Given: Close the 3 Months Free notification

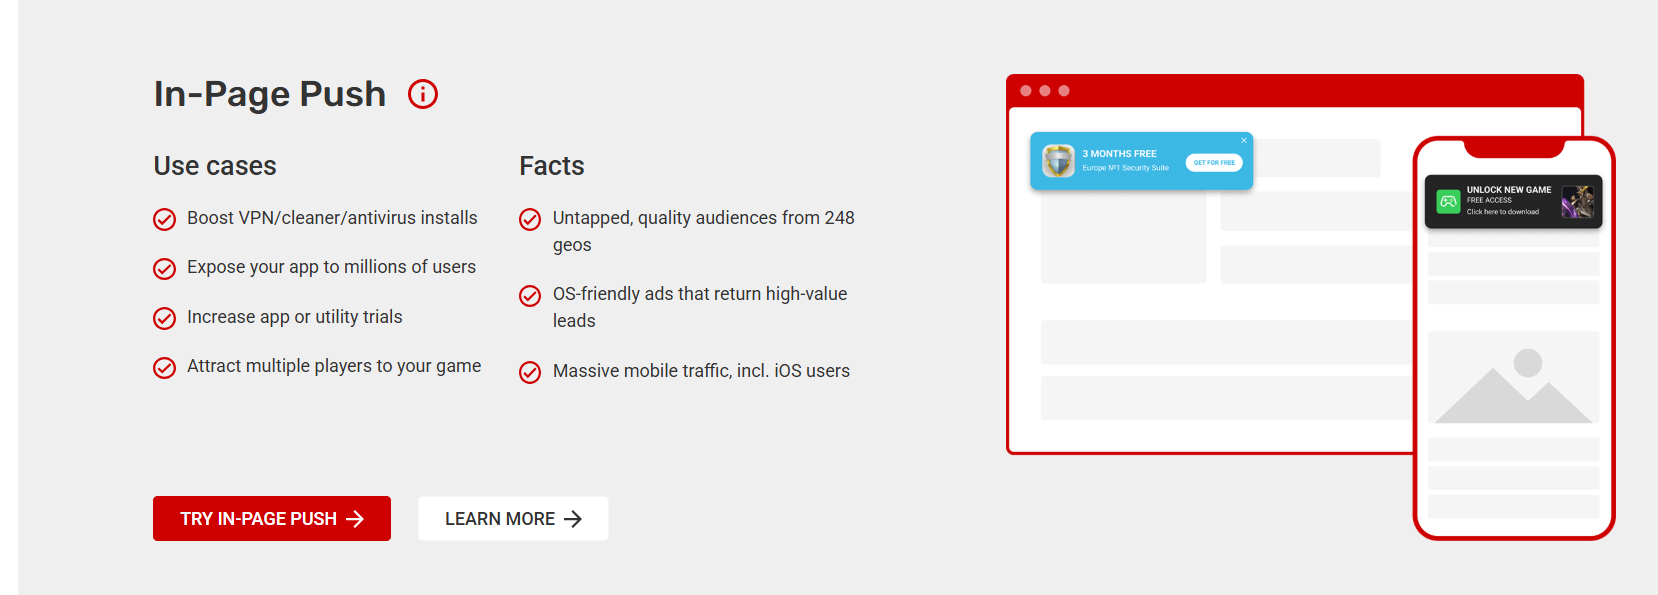Looking at the screenshot, I should [1244, 140].
